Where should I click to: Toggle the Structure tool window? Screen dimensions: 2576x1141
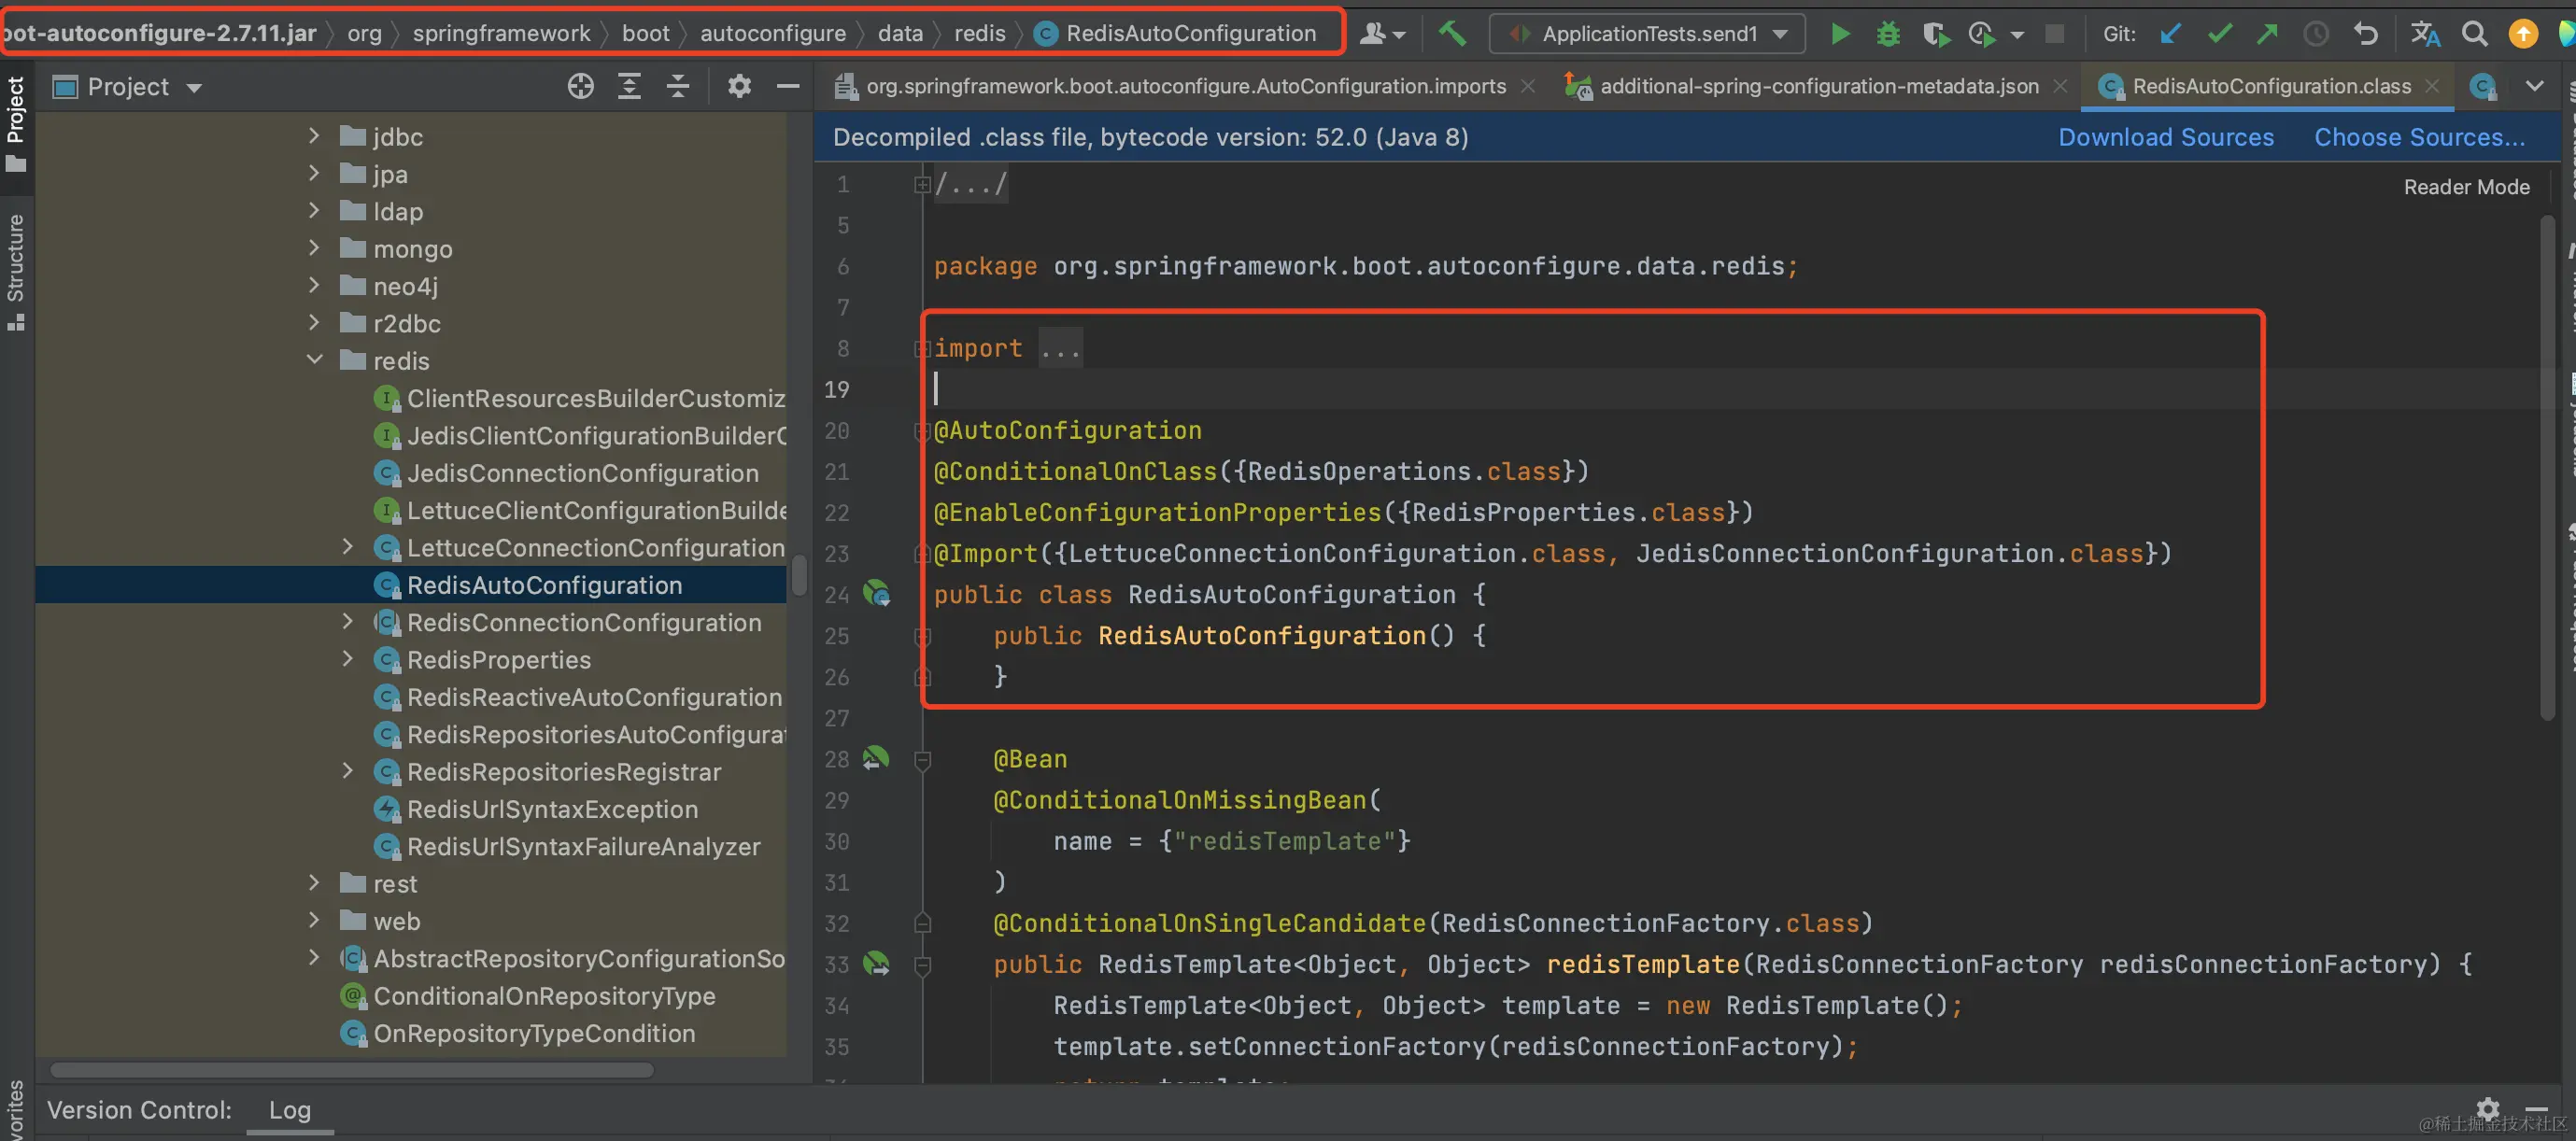16,270
